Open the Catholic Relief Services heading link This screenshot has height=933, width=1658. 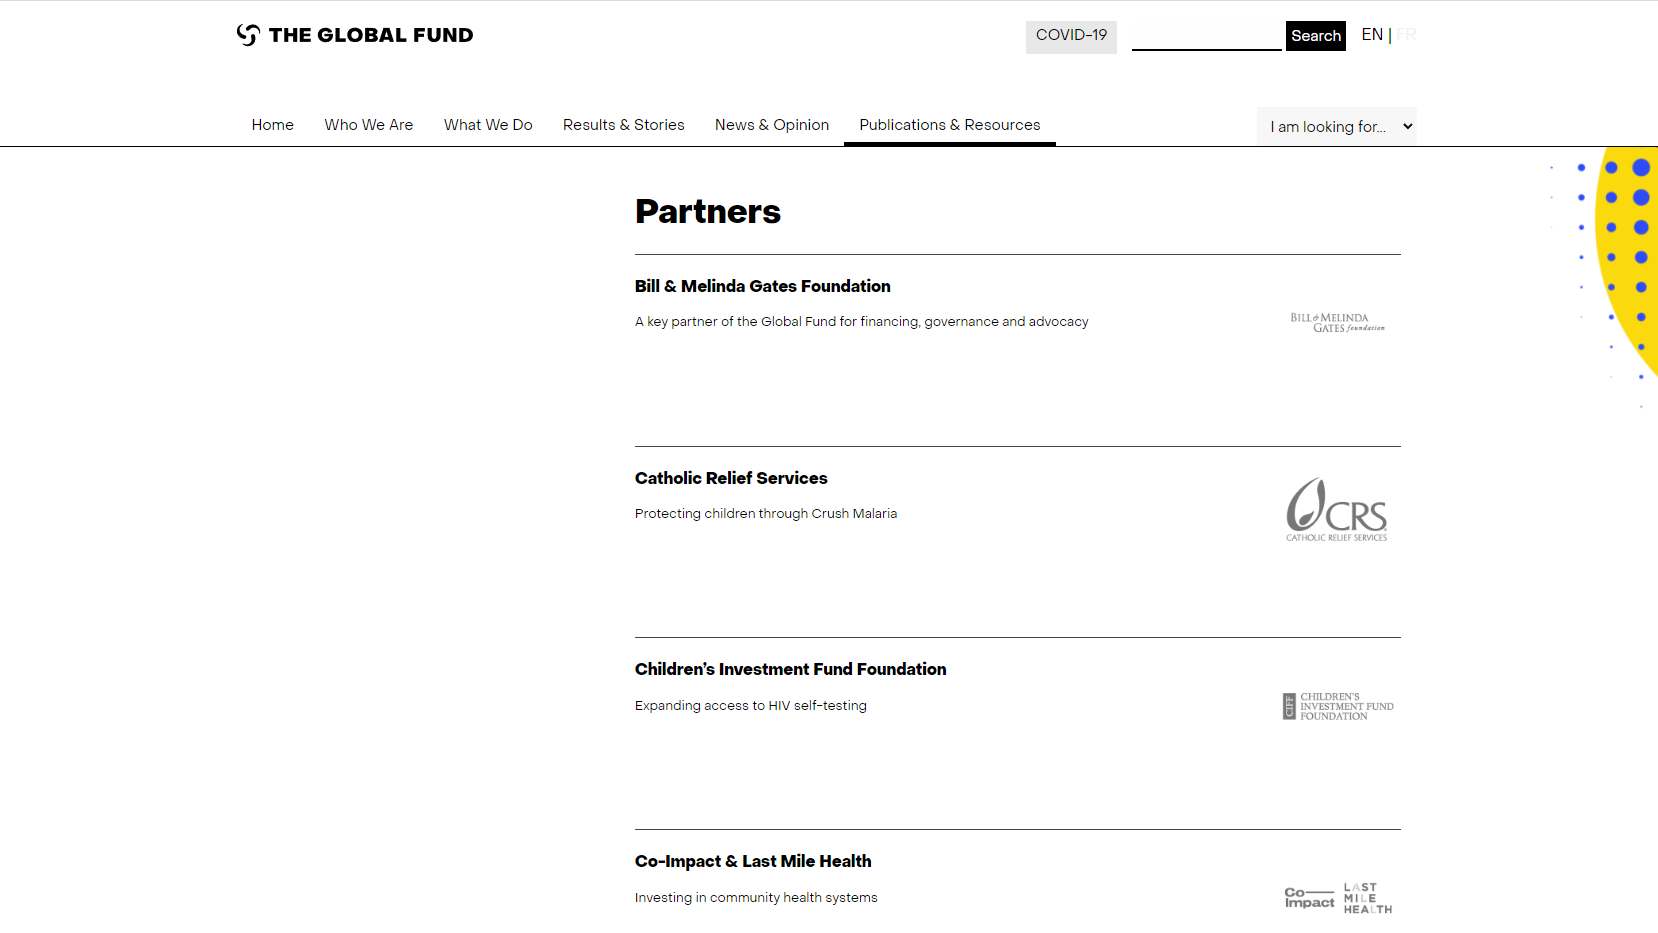(x=731, y=478)
